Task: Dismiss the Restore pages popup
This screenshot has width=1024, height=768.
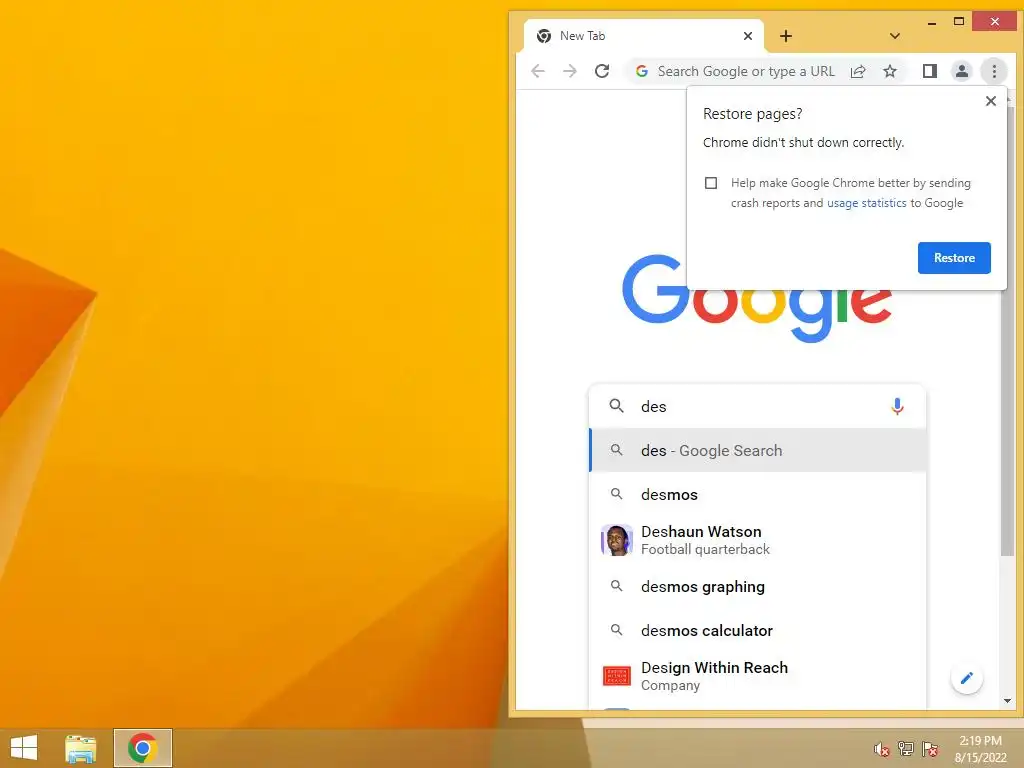Action: coord(991,101)
